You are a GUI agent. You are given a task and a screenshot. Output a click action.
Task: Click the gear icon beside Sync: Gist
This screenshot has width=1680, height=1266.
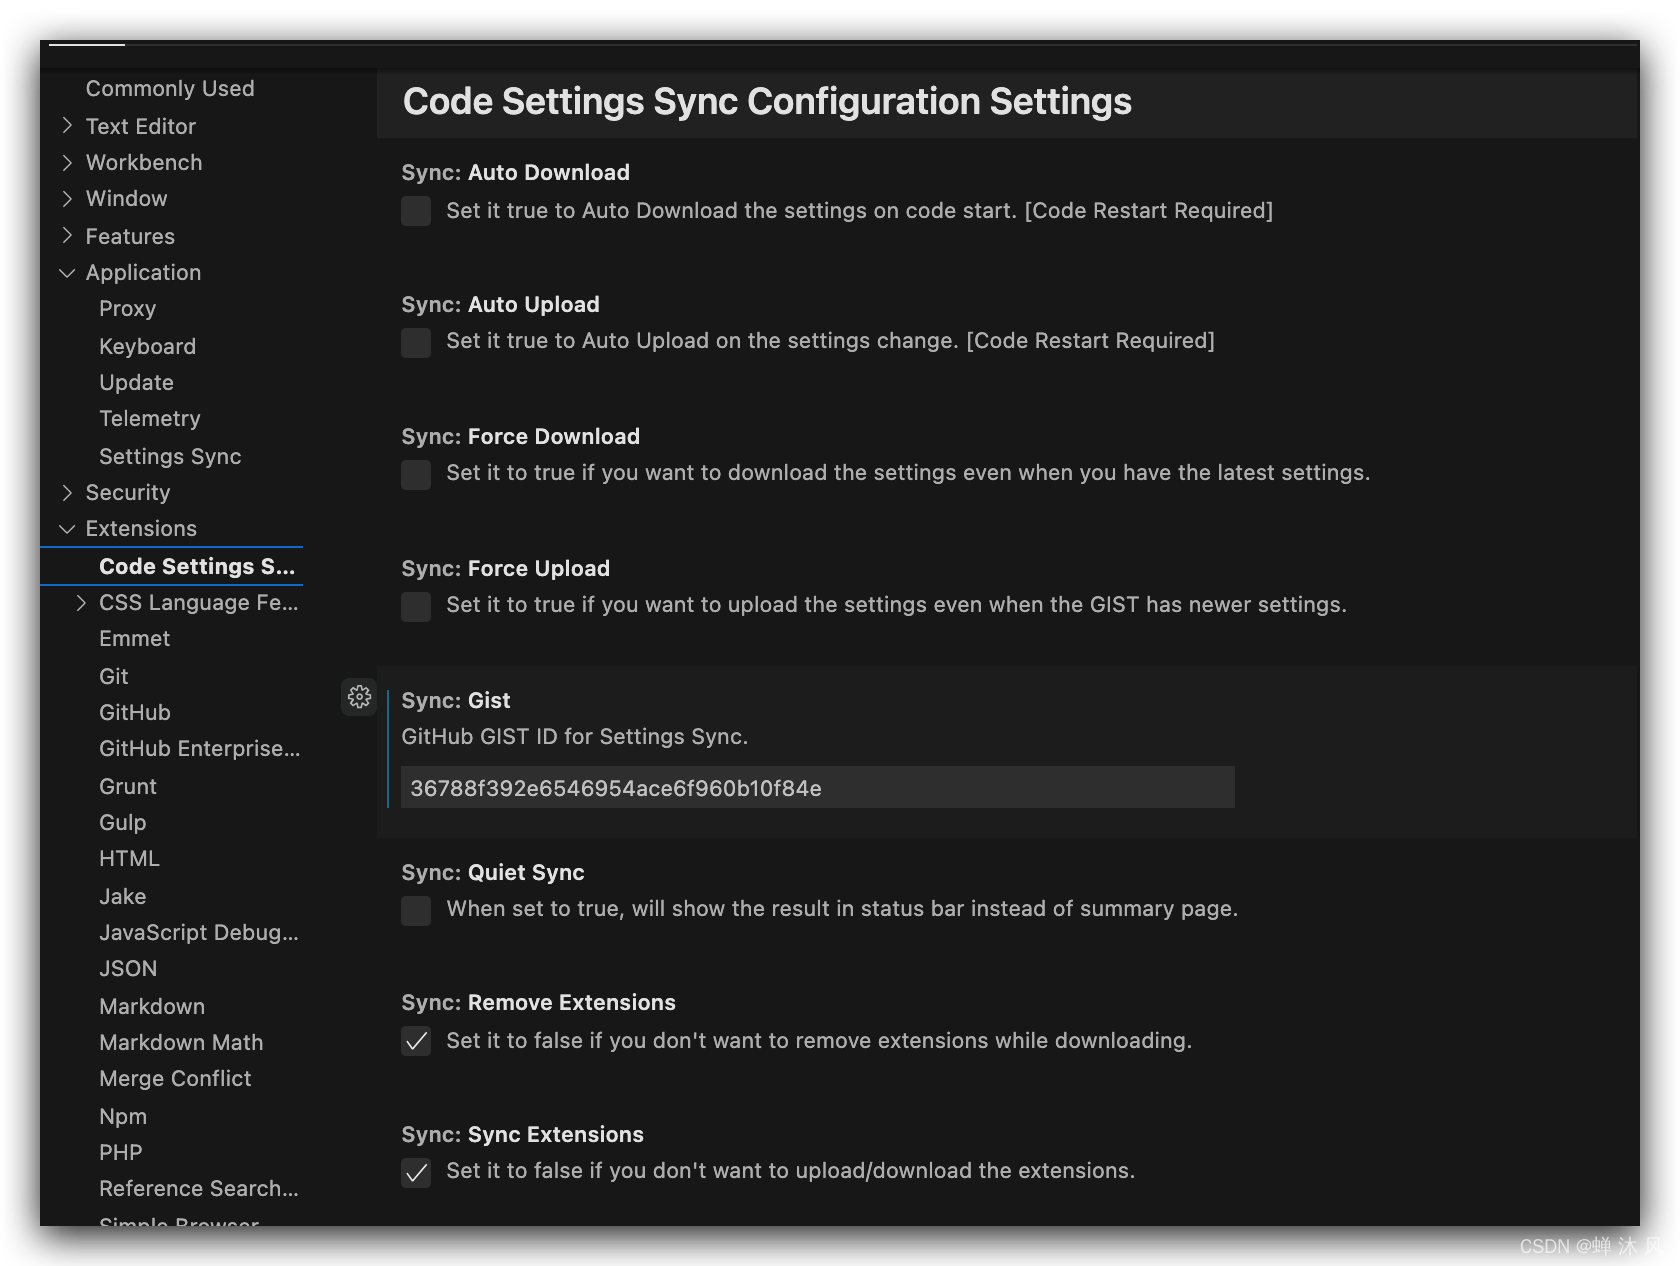pos(359,697)
